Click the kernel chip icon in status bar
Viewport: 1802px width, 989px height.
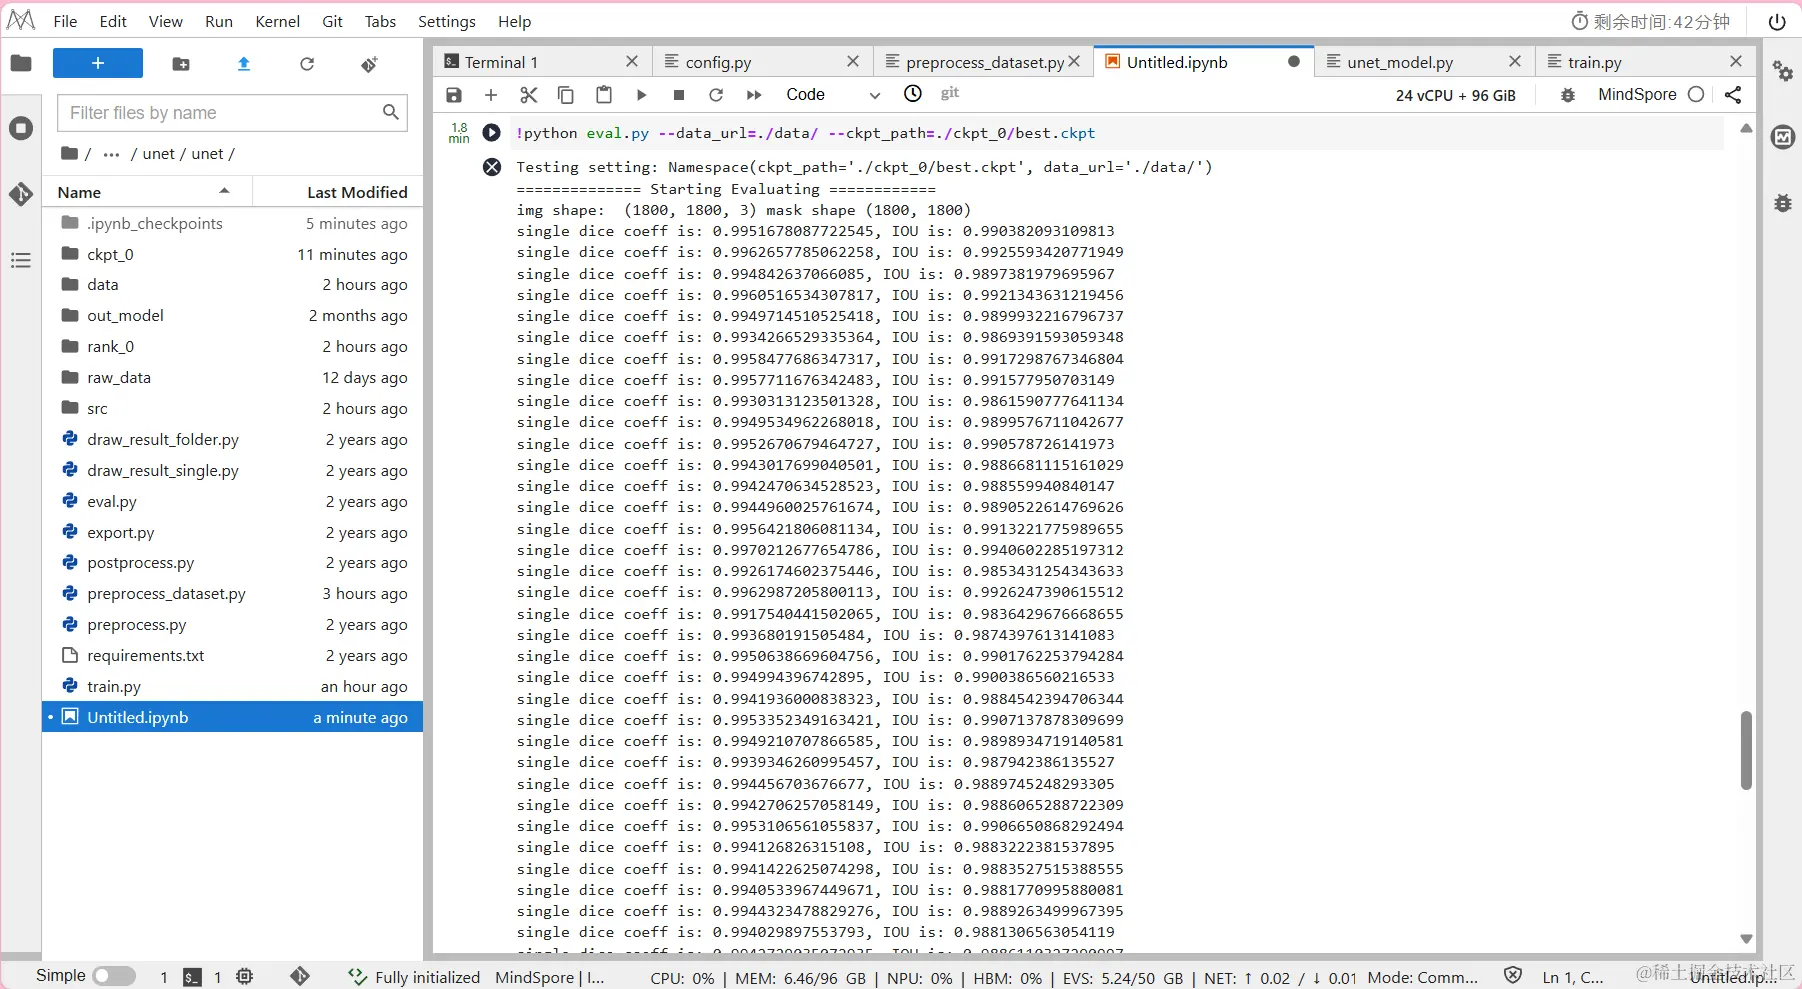pos(245,976)
